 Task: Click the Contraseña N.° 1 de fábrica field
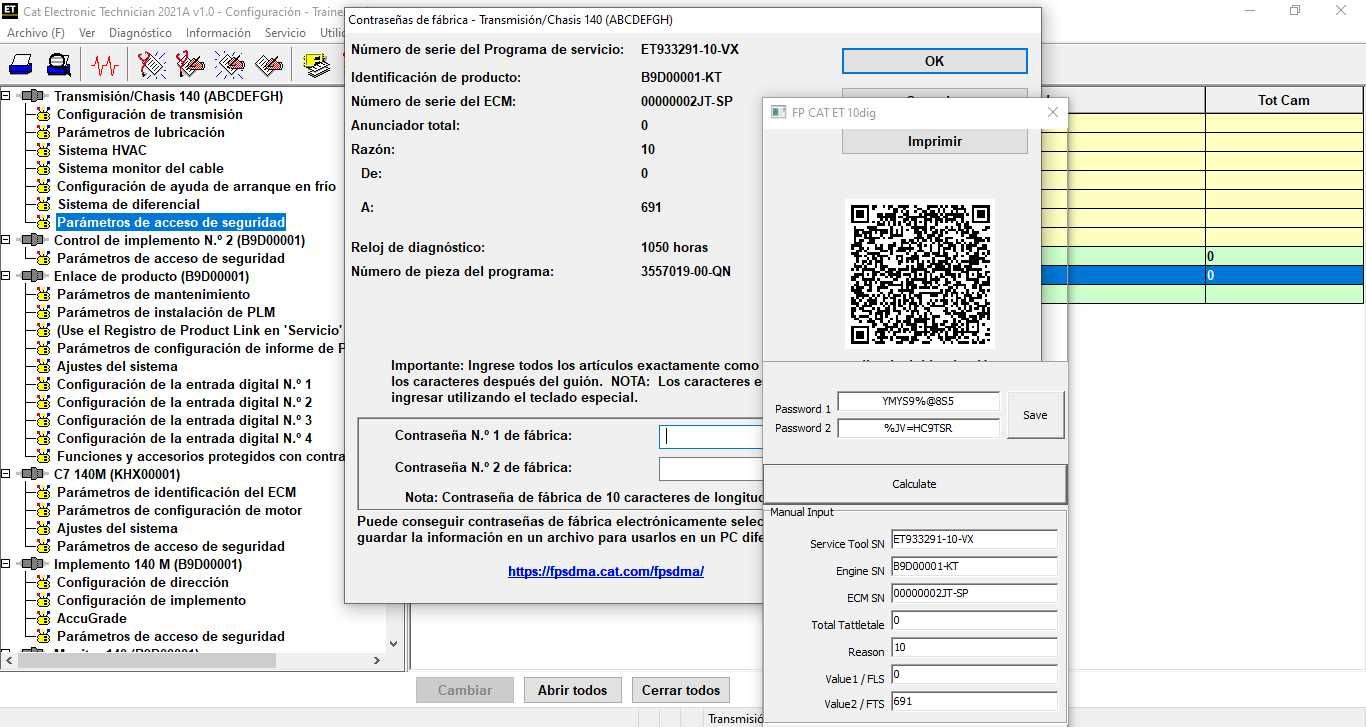click(x=711, y=436)
